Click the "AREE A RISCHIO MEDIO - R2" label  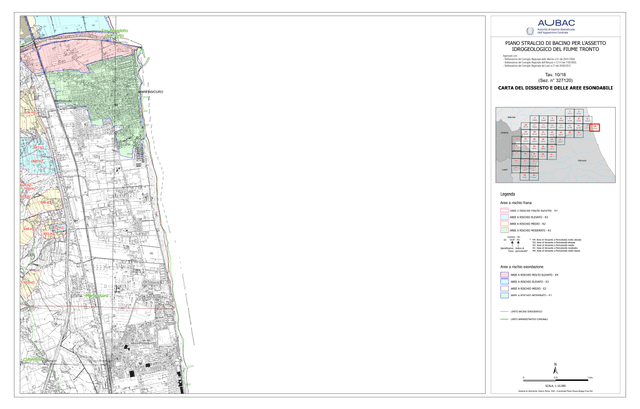528,224
